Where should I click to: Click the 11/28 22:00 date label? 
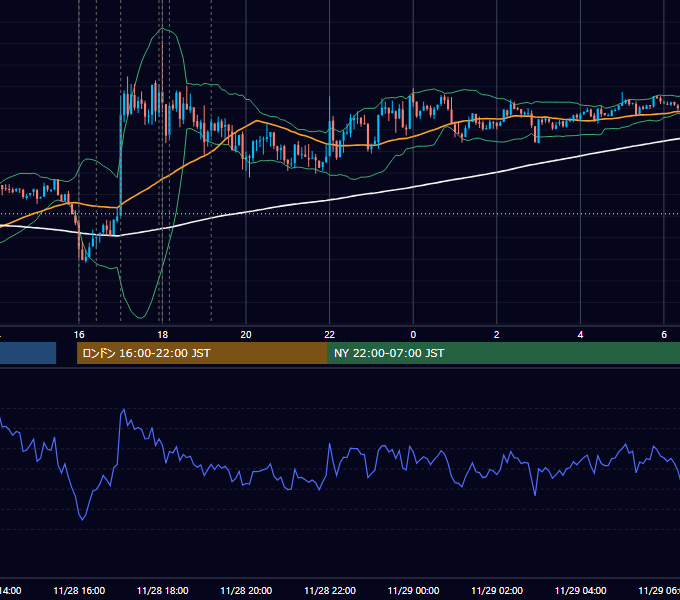330,591
